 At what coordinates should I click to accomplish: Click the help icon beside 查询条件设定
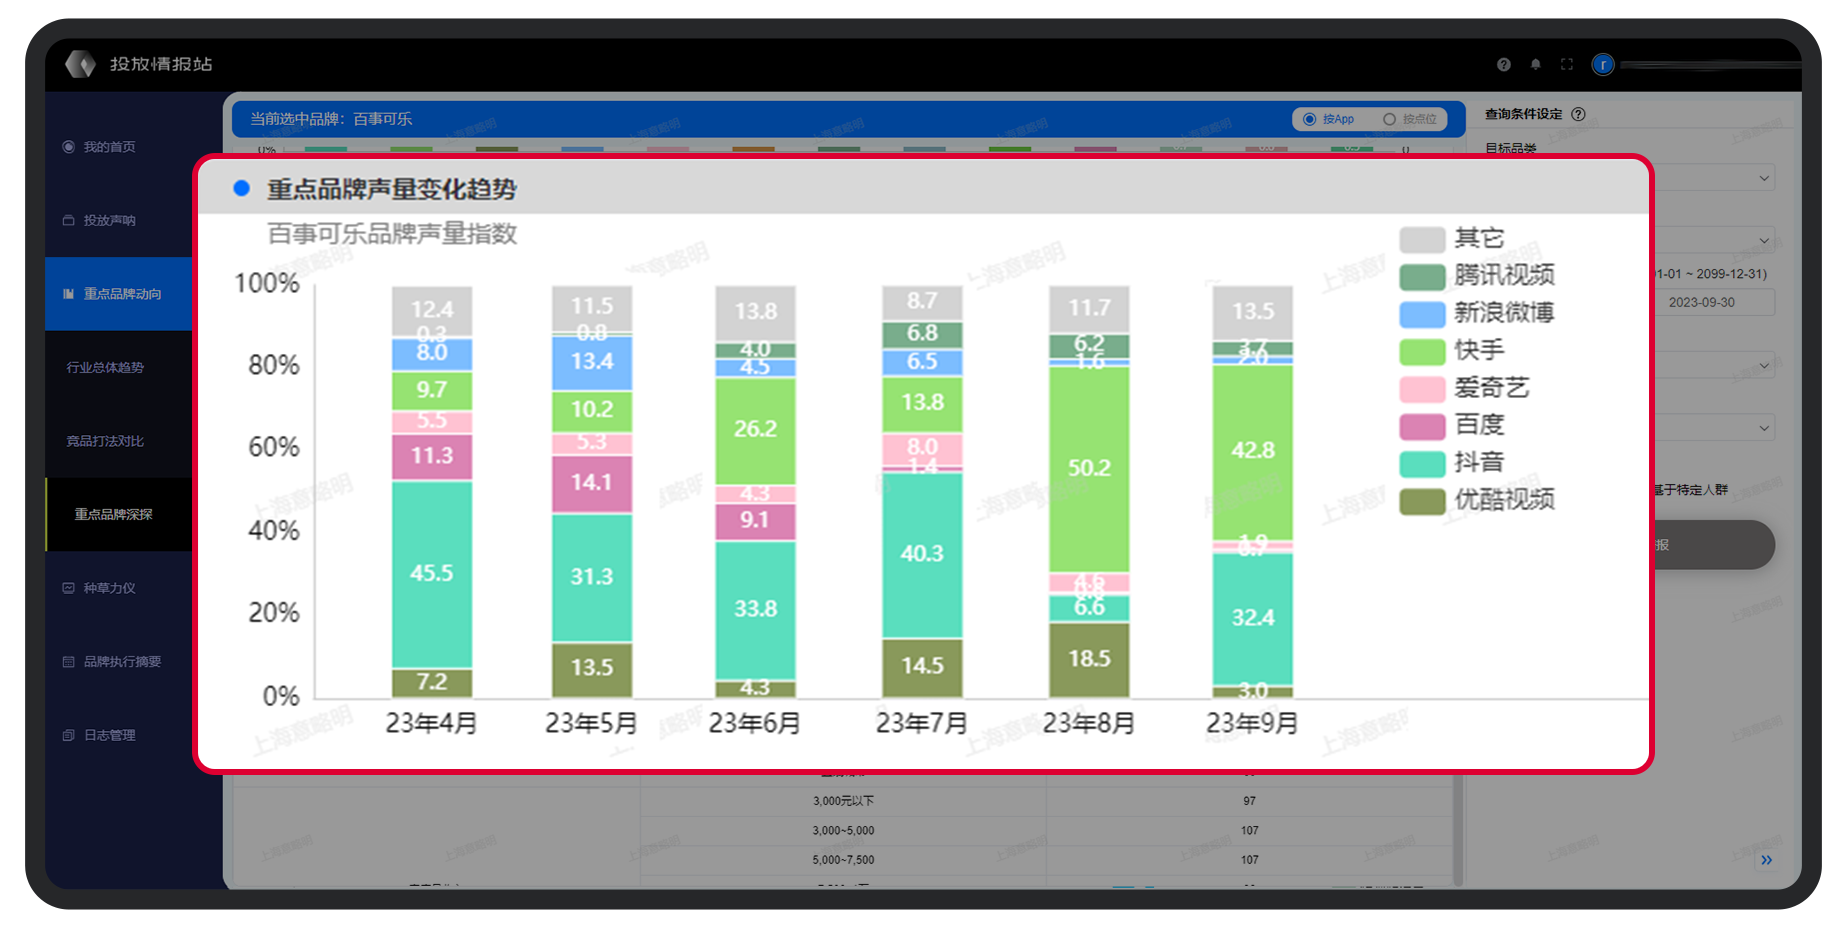pyautogui.click(x=1578, y=114)
